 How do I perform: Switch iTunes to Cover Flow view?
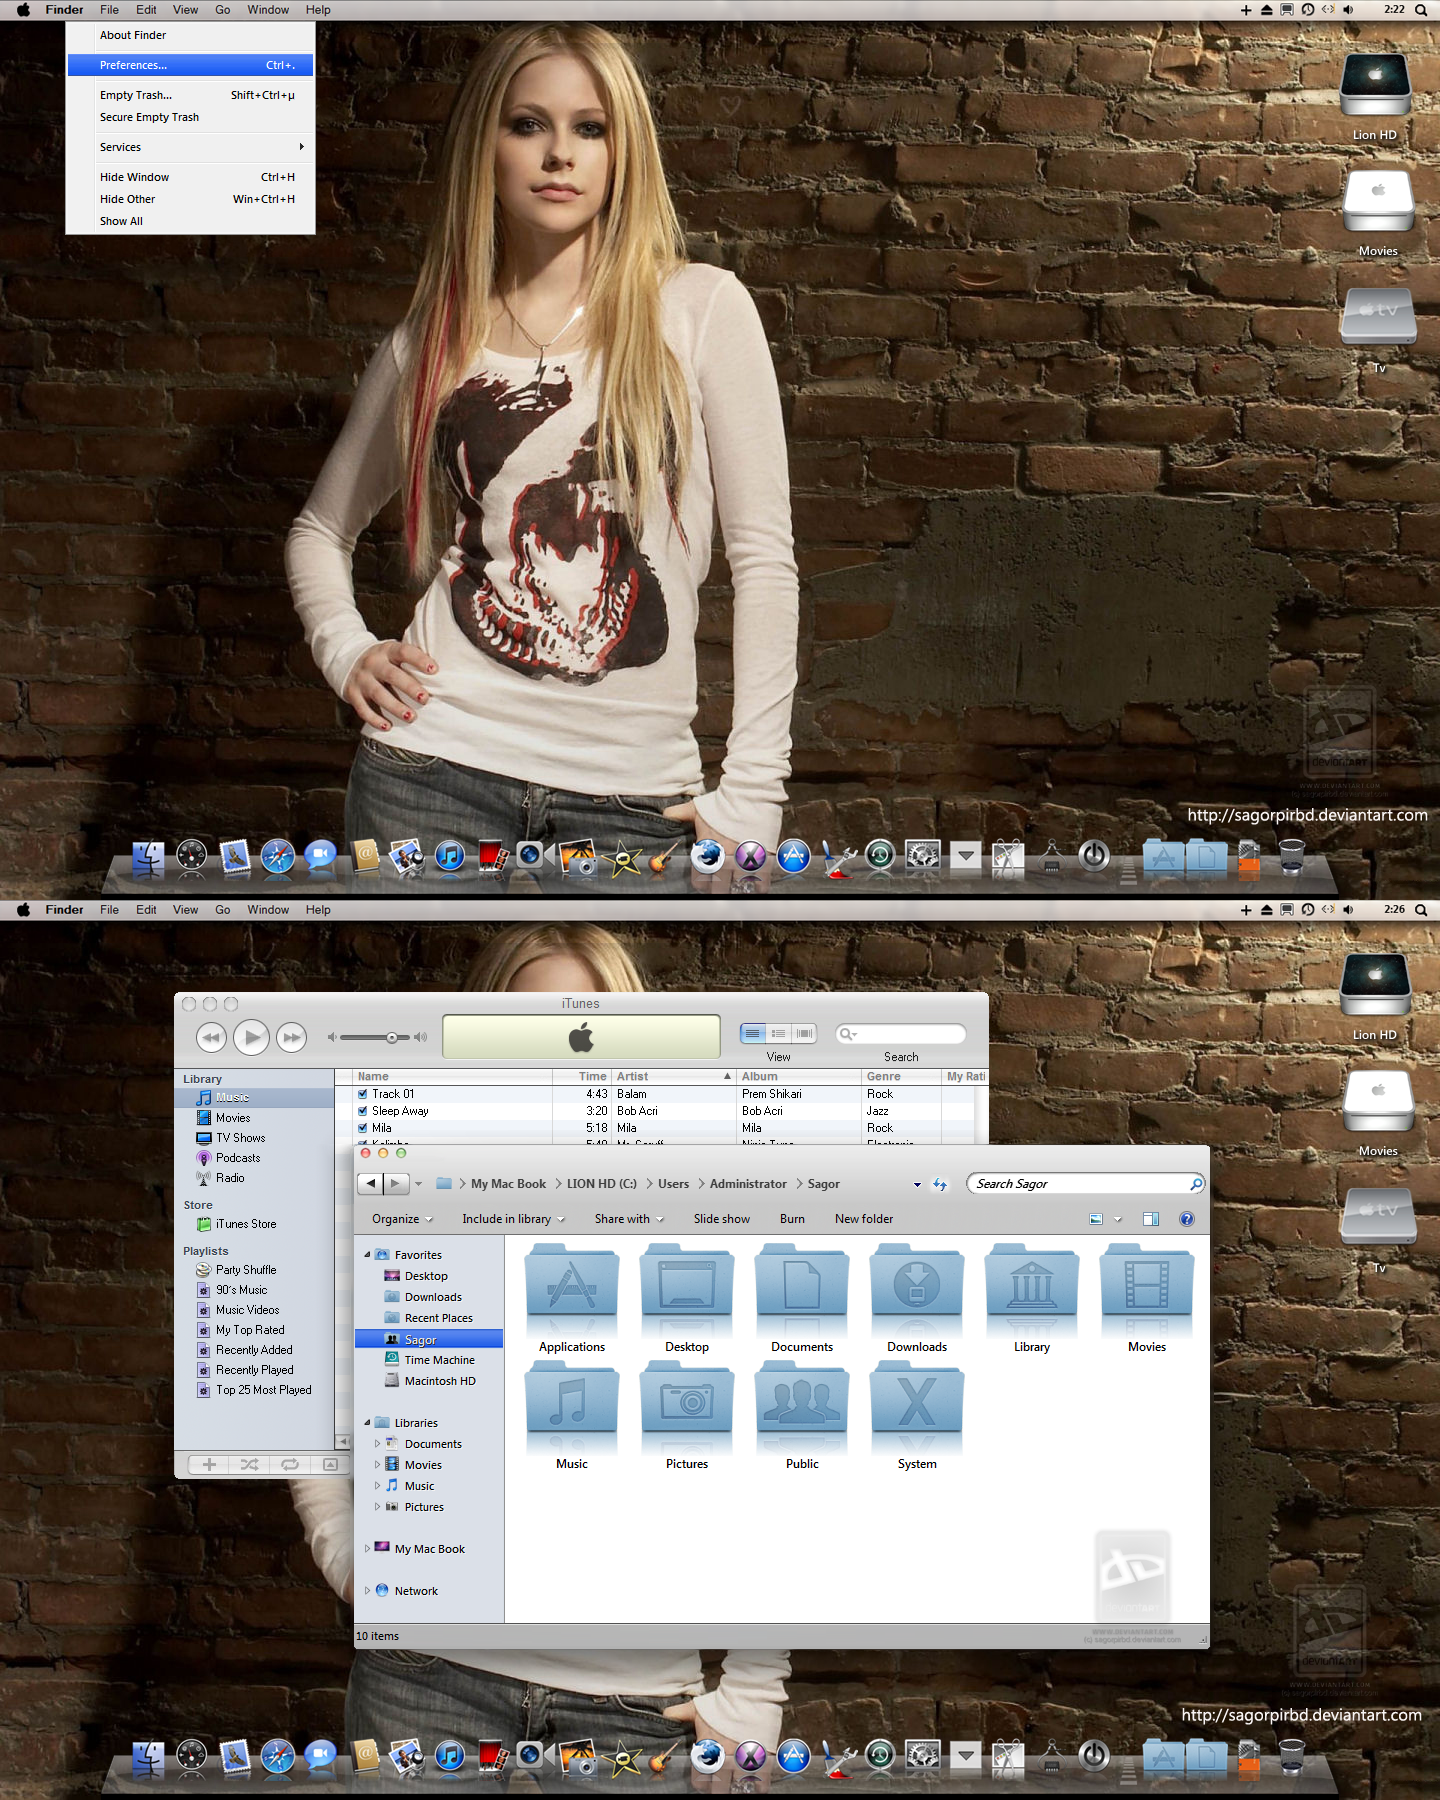(x=805, y=1034)
